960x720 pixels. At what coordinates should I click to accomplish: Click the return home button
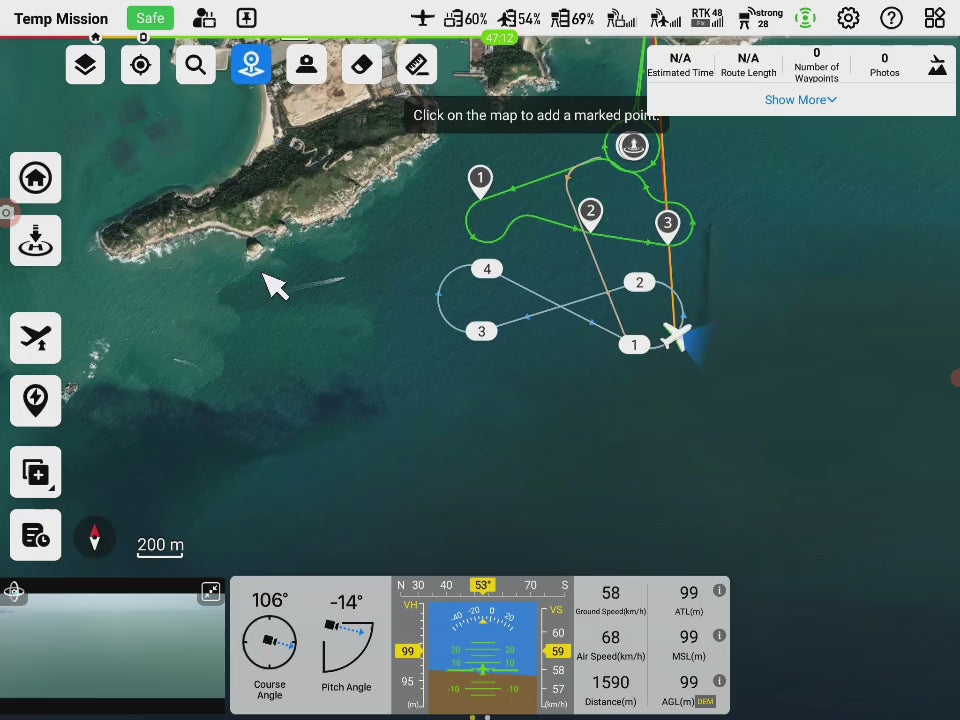pyautogui.click(x=36, y=178)
